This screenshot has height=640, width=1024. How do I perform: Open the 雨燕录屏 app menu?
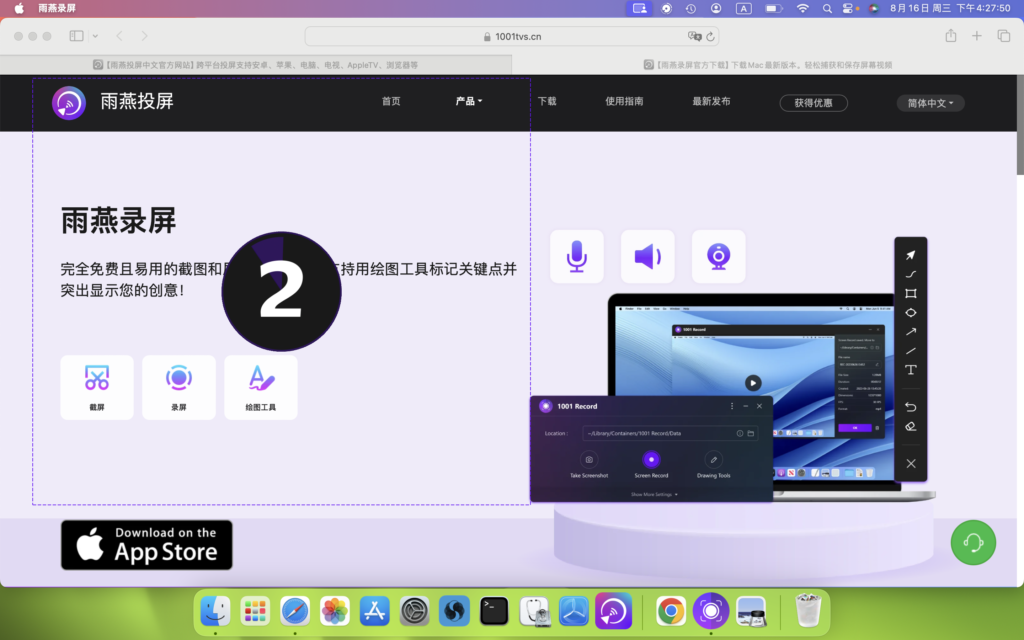point(57,8)
